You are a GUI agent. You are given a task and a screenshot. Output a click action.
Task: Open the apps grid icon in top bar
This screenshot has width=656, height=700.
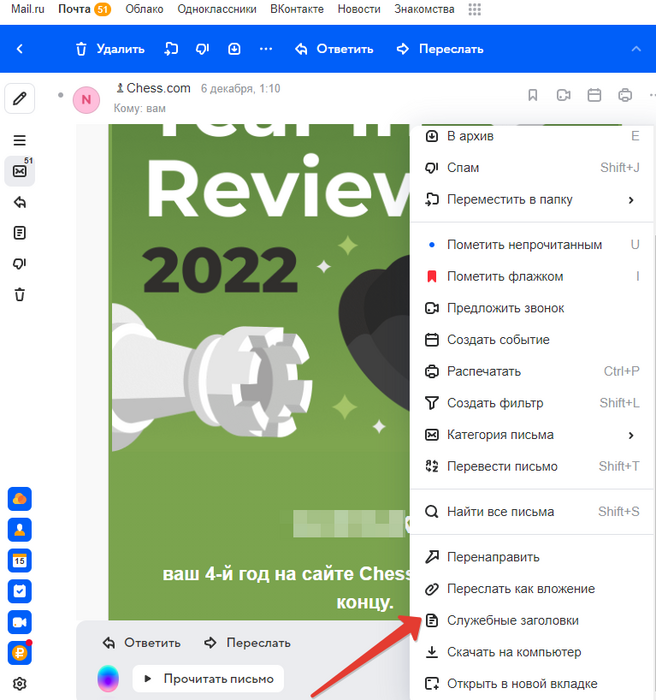pyautogui.click(x=475, y=9)
